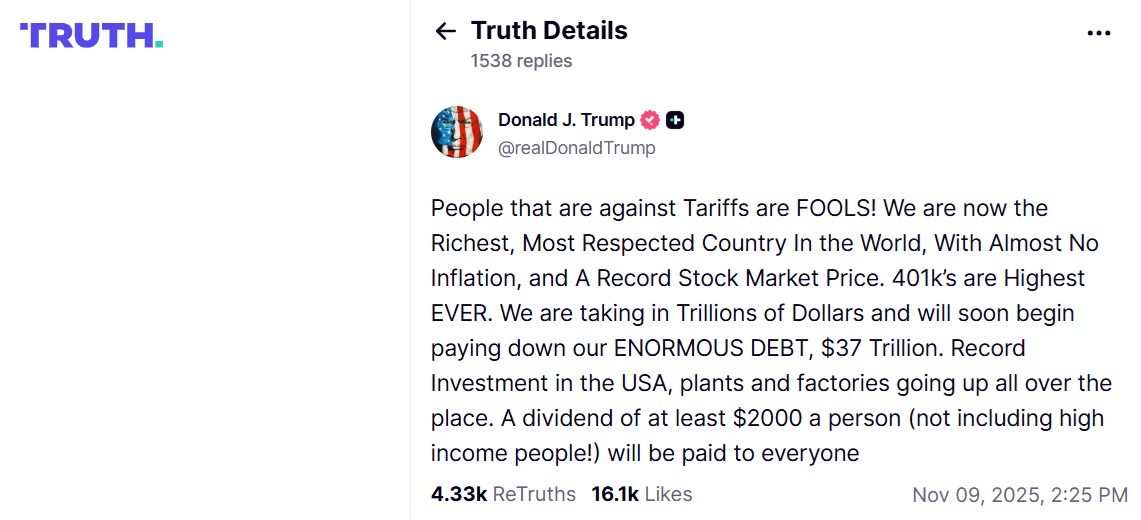
Task: Click the Nov 09, 2025 timestamp
Action: (1019, 495)
